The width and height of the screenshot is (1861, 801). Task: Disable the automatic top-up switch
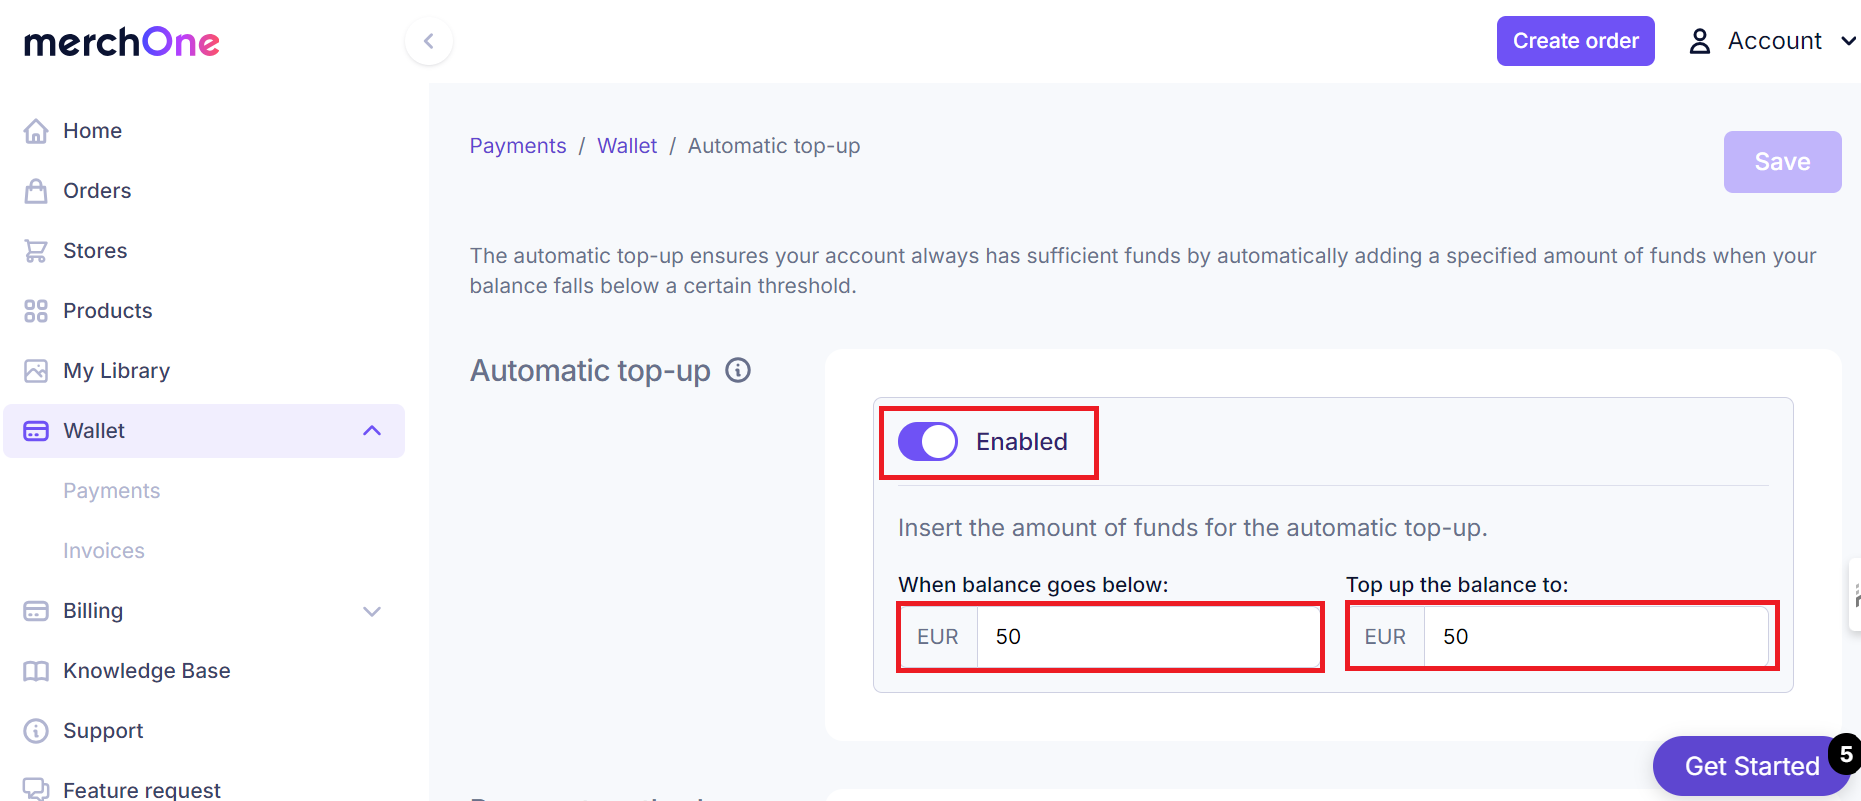926,441
